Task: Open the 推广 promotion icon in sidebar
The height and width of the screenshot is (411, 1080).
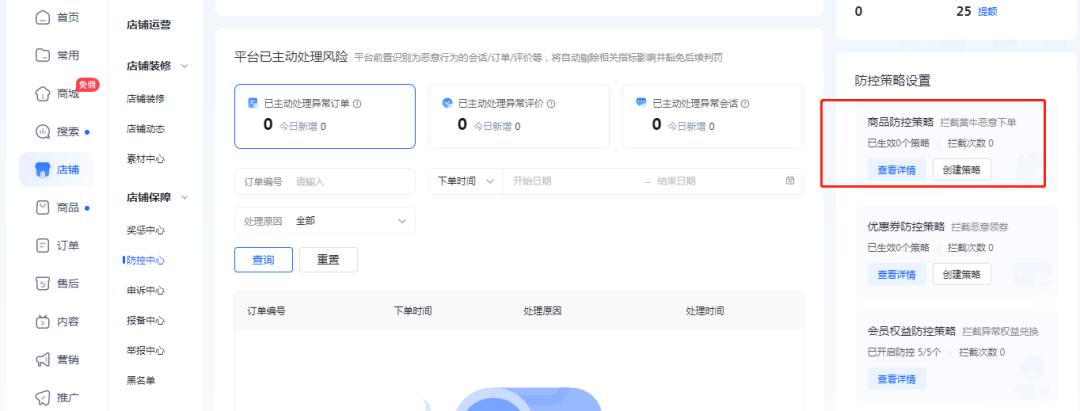Action: 43,397
